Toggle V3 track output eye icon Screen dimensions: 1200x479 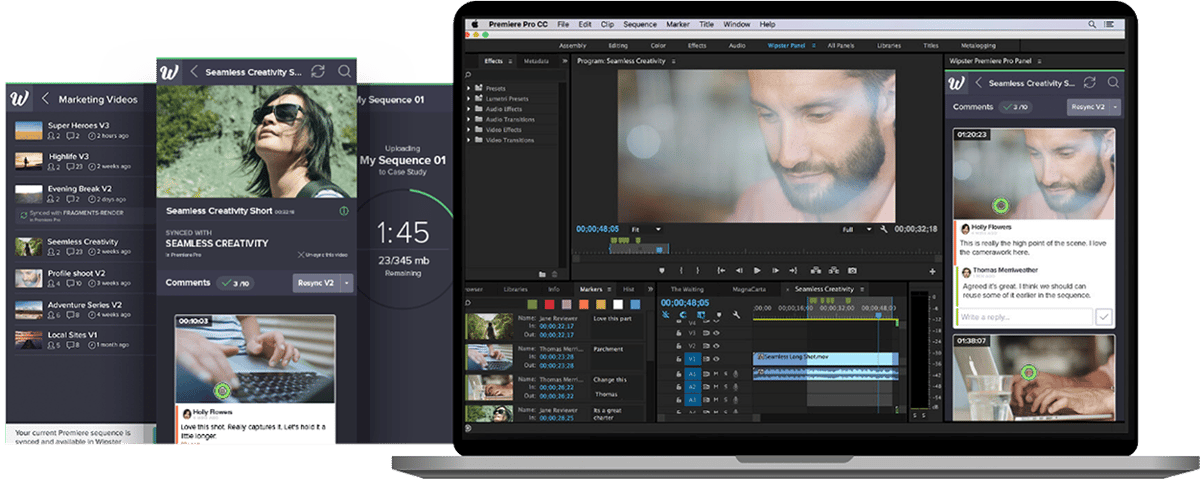pos(715,332)
